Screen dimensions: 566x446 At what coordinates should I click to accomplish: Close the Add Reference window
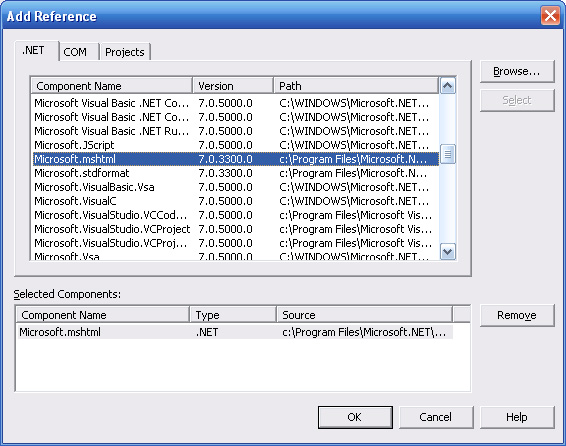point(550,16)
